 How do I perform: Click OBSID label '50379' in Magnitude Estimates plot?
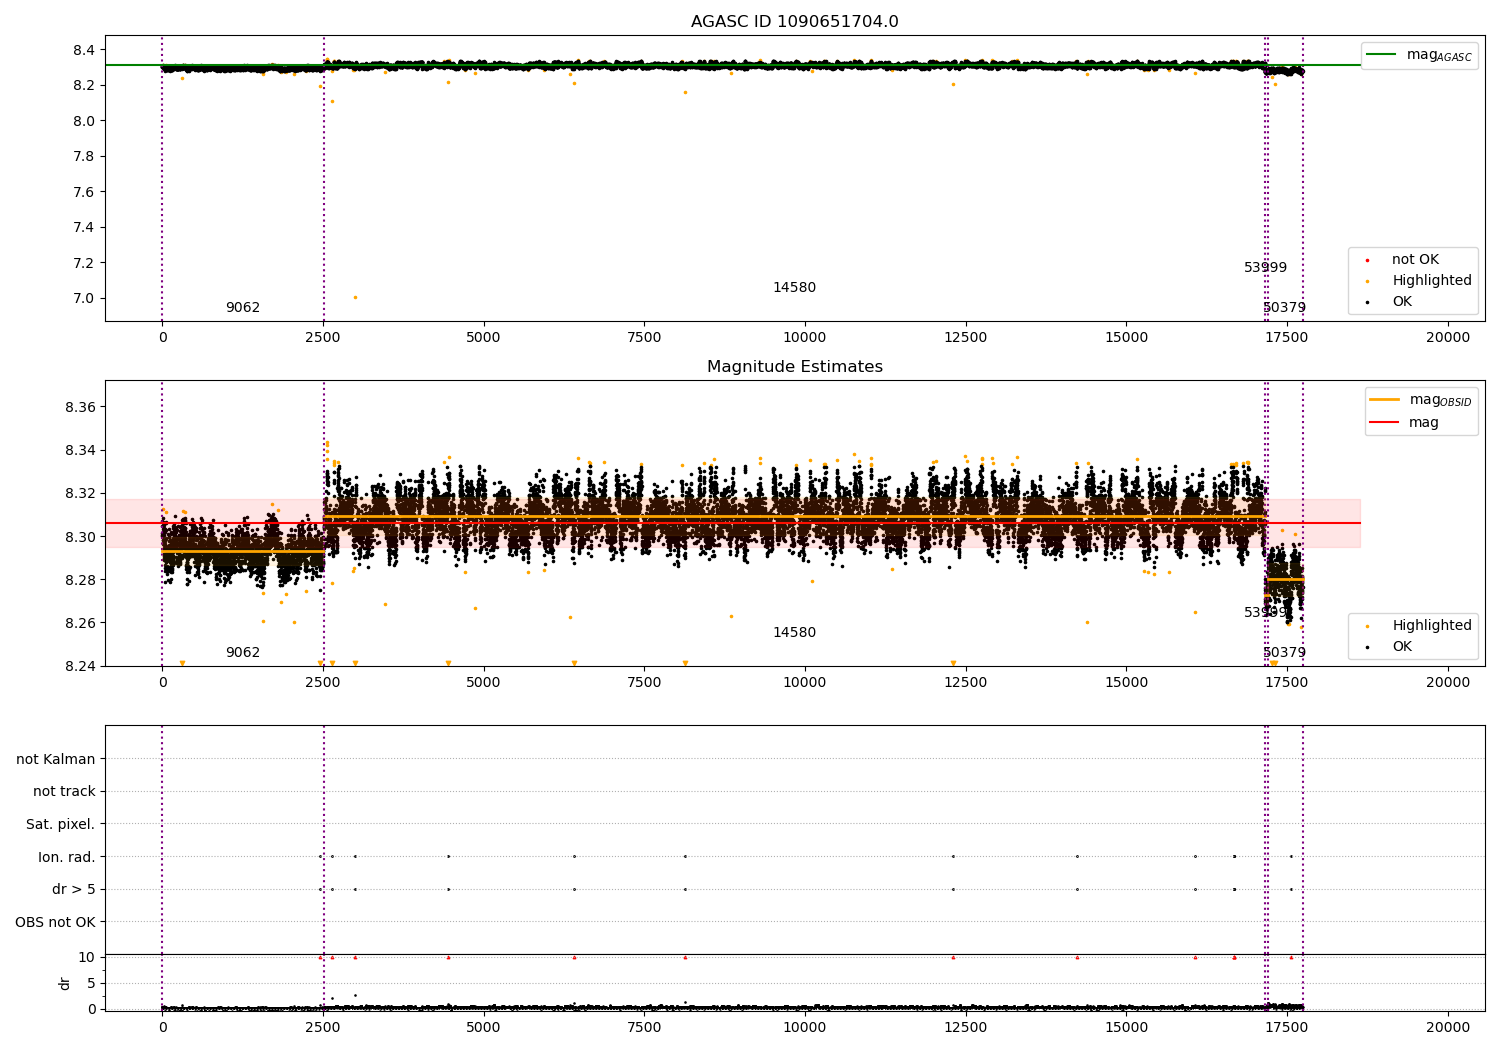click(1284, 652)
